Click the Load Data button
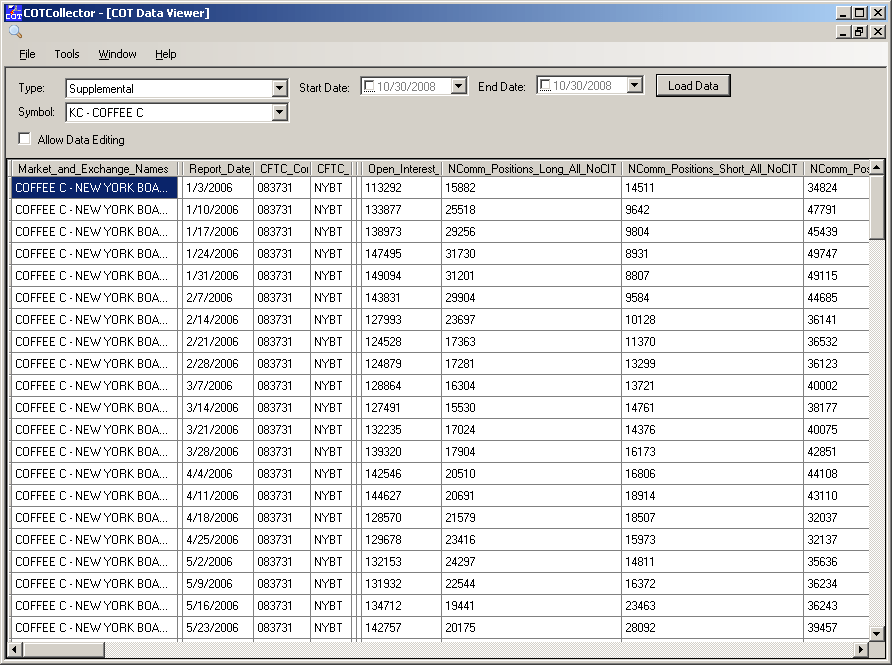The height and width of the screenshot is (665, 892). coord(693,86)
